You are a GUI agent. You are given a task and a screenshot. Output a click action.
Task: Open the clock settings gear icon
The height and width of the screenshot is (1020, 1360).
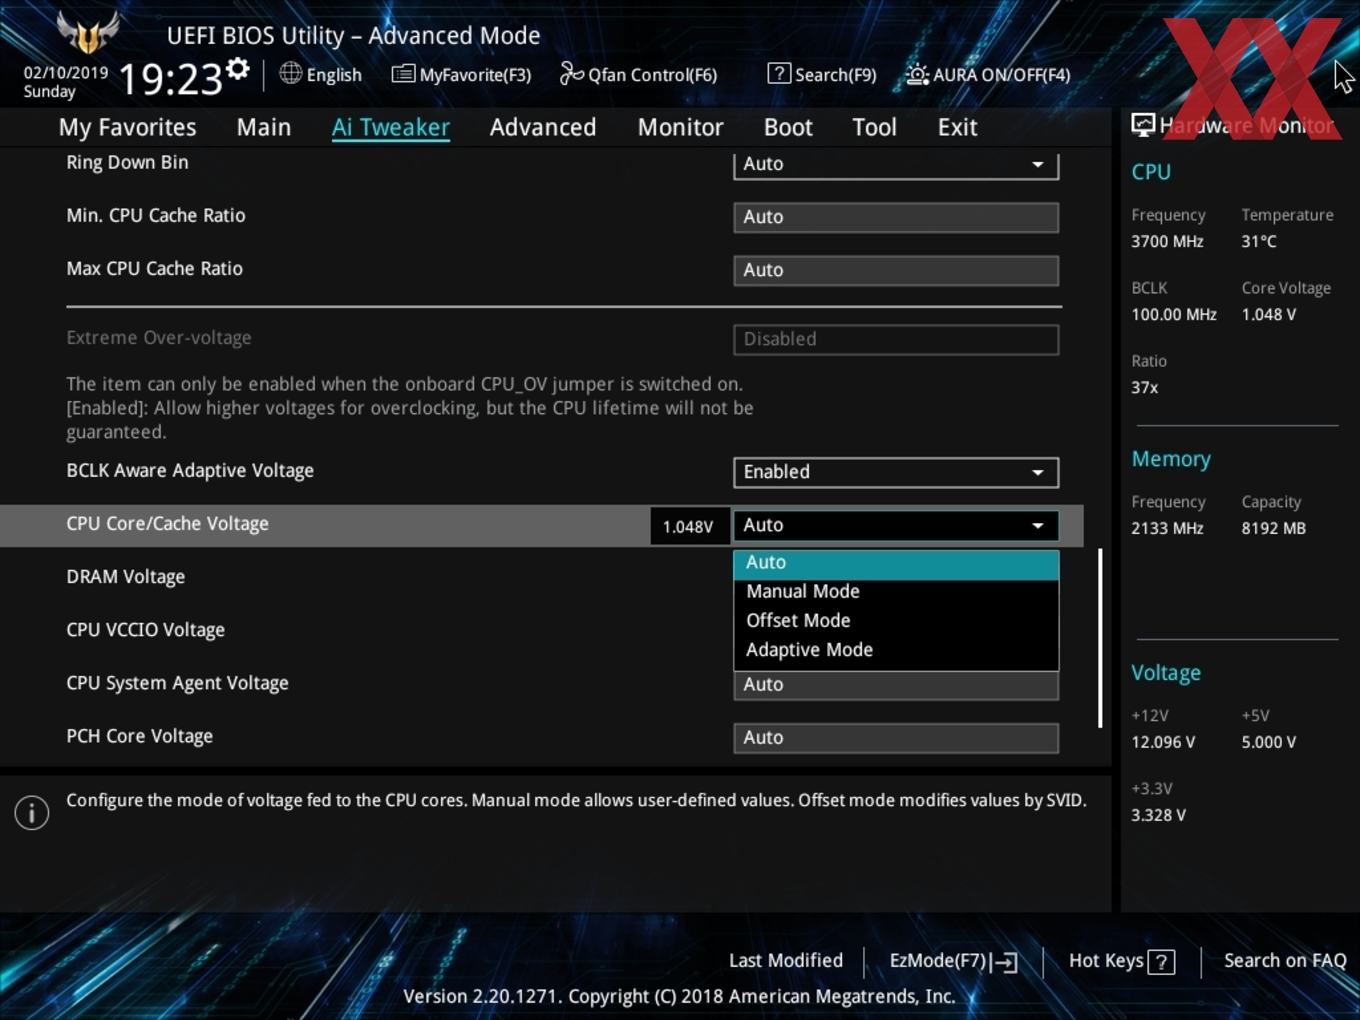(x=238, y=69)
